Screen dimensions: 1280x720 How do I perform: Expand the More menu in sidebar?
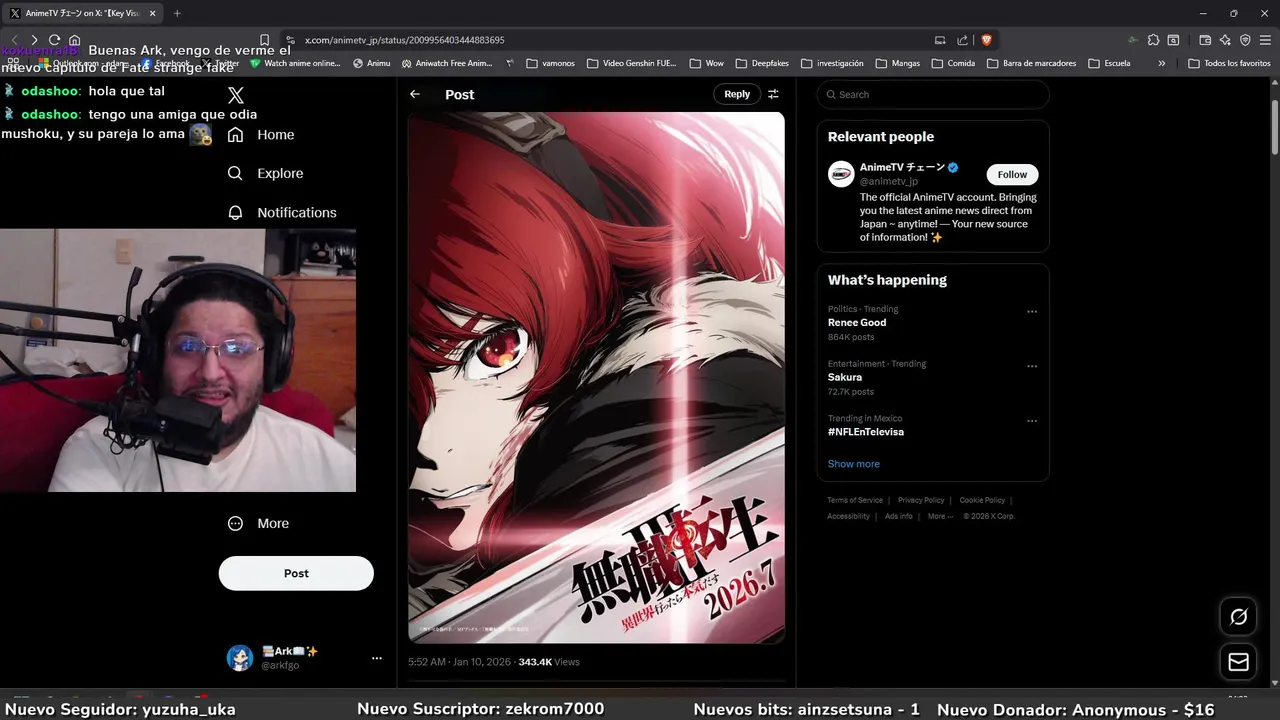[258, 523]
